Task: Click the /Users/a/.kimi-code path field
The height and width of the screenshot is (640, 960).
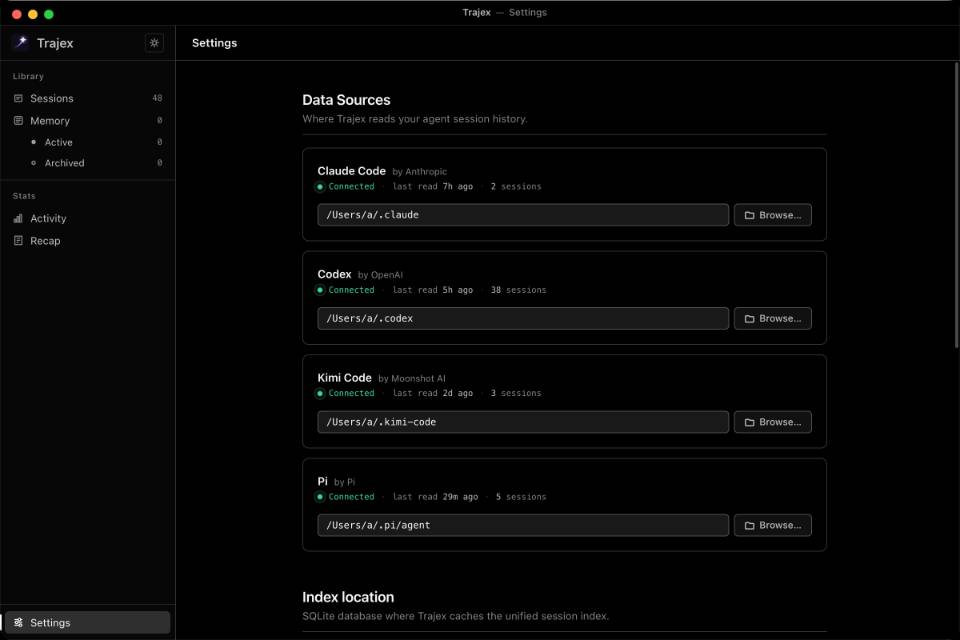Action: pyautogui.click(x=523, y=422)
